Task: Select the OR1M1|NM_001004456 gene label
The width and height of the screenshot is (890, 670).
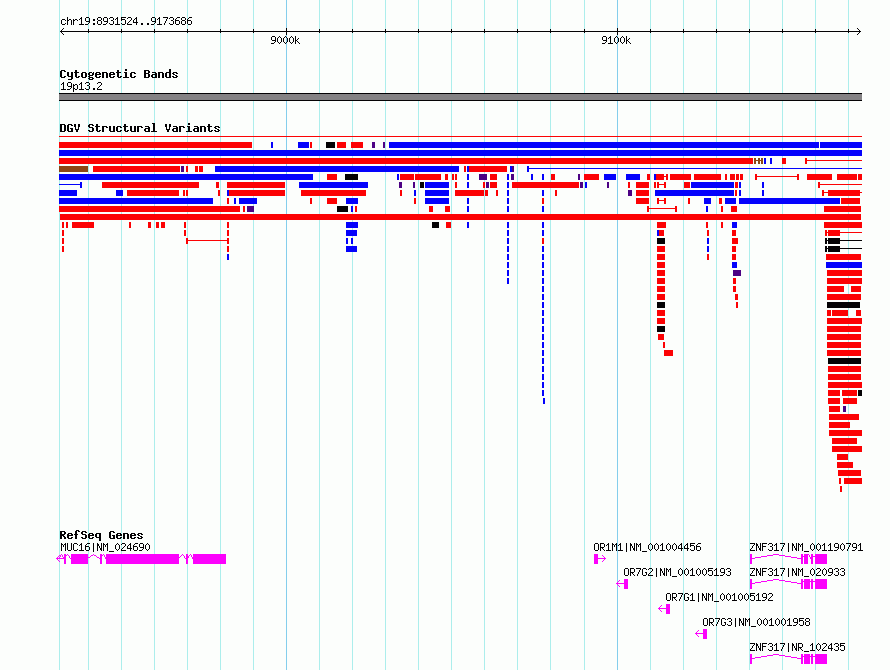Action: point(647,547)
